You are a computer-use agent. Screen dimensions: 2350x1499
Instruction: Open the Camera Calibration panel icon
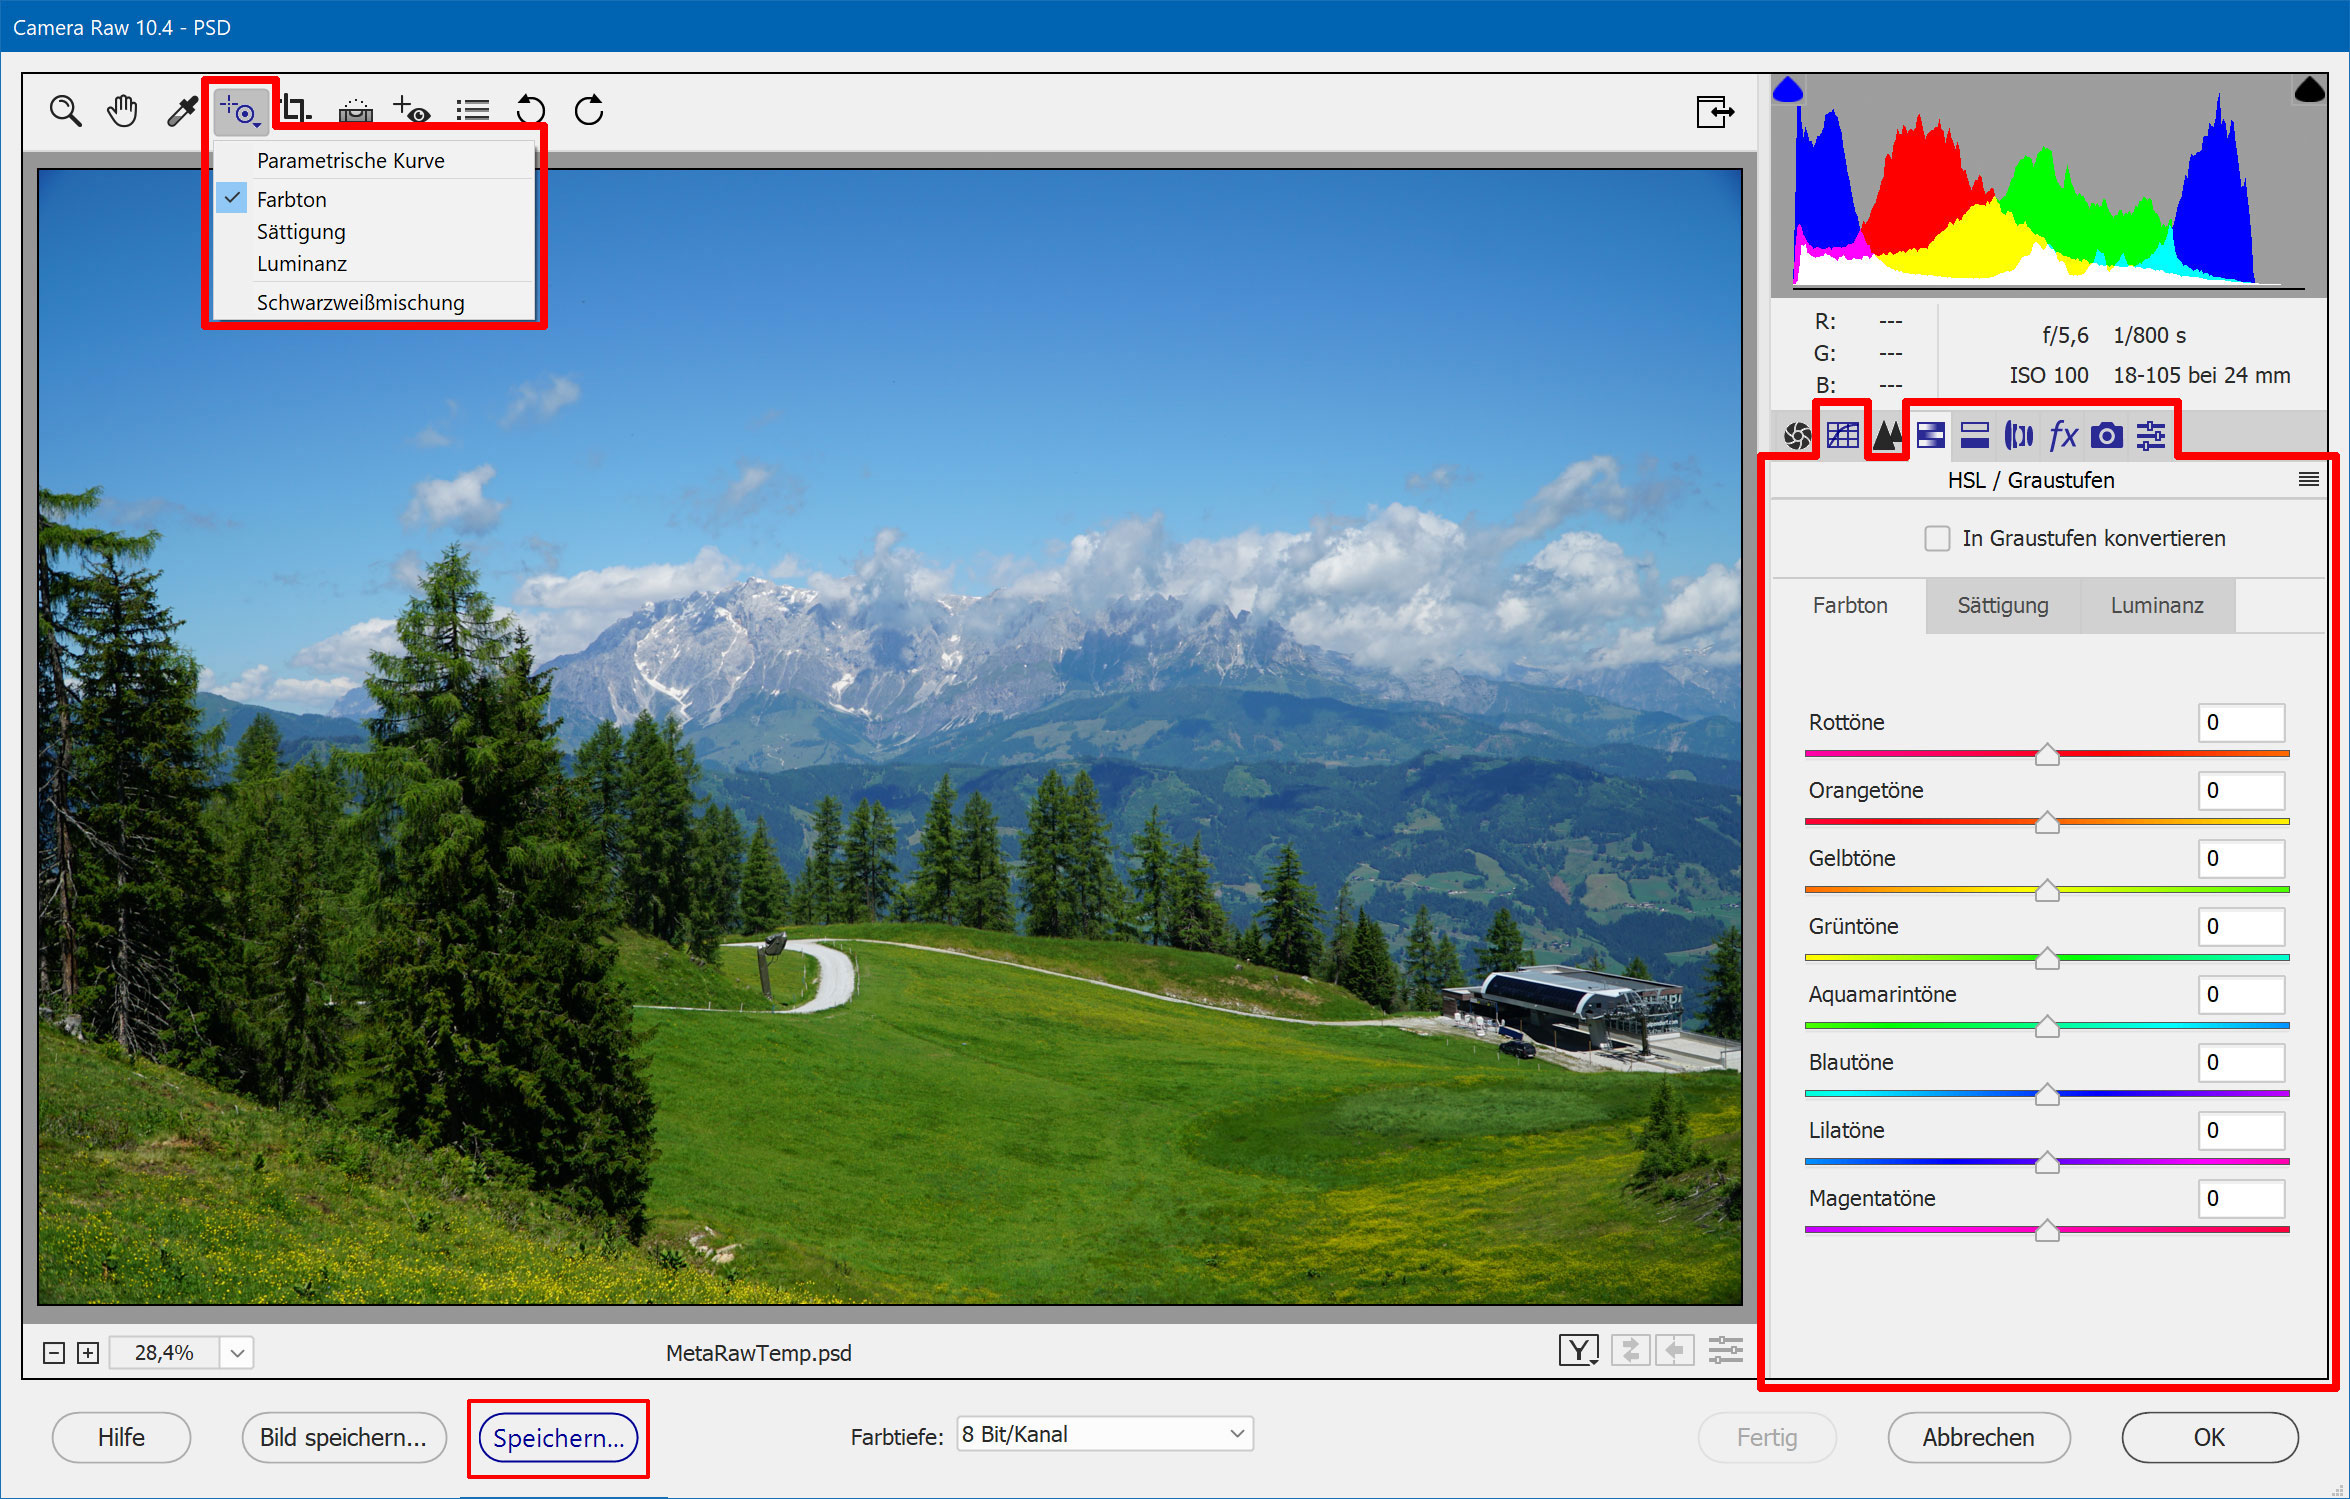(2106, 436)
